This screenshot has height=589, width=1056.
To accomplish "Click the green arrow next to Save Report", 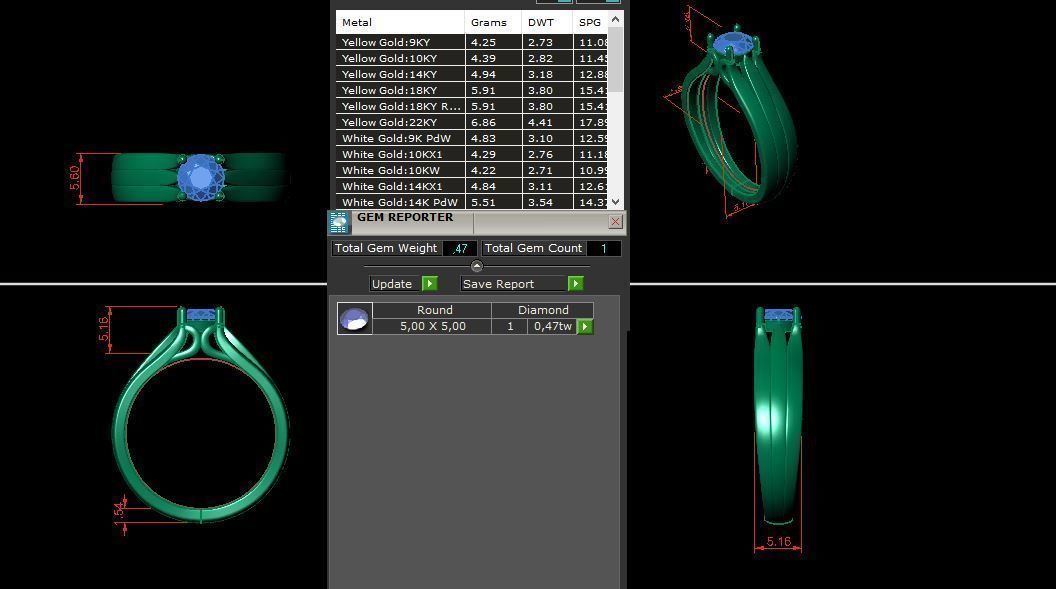I will tap(575, 283).
